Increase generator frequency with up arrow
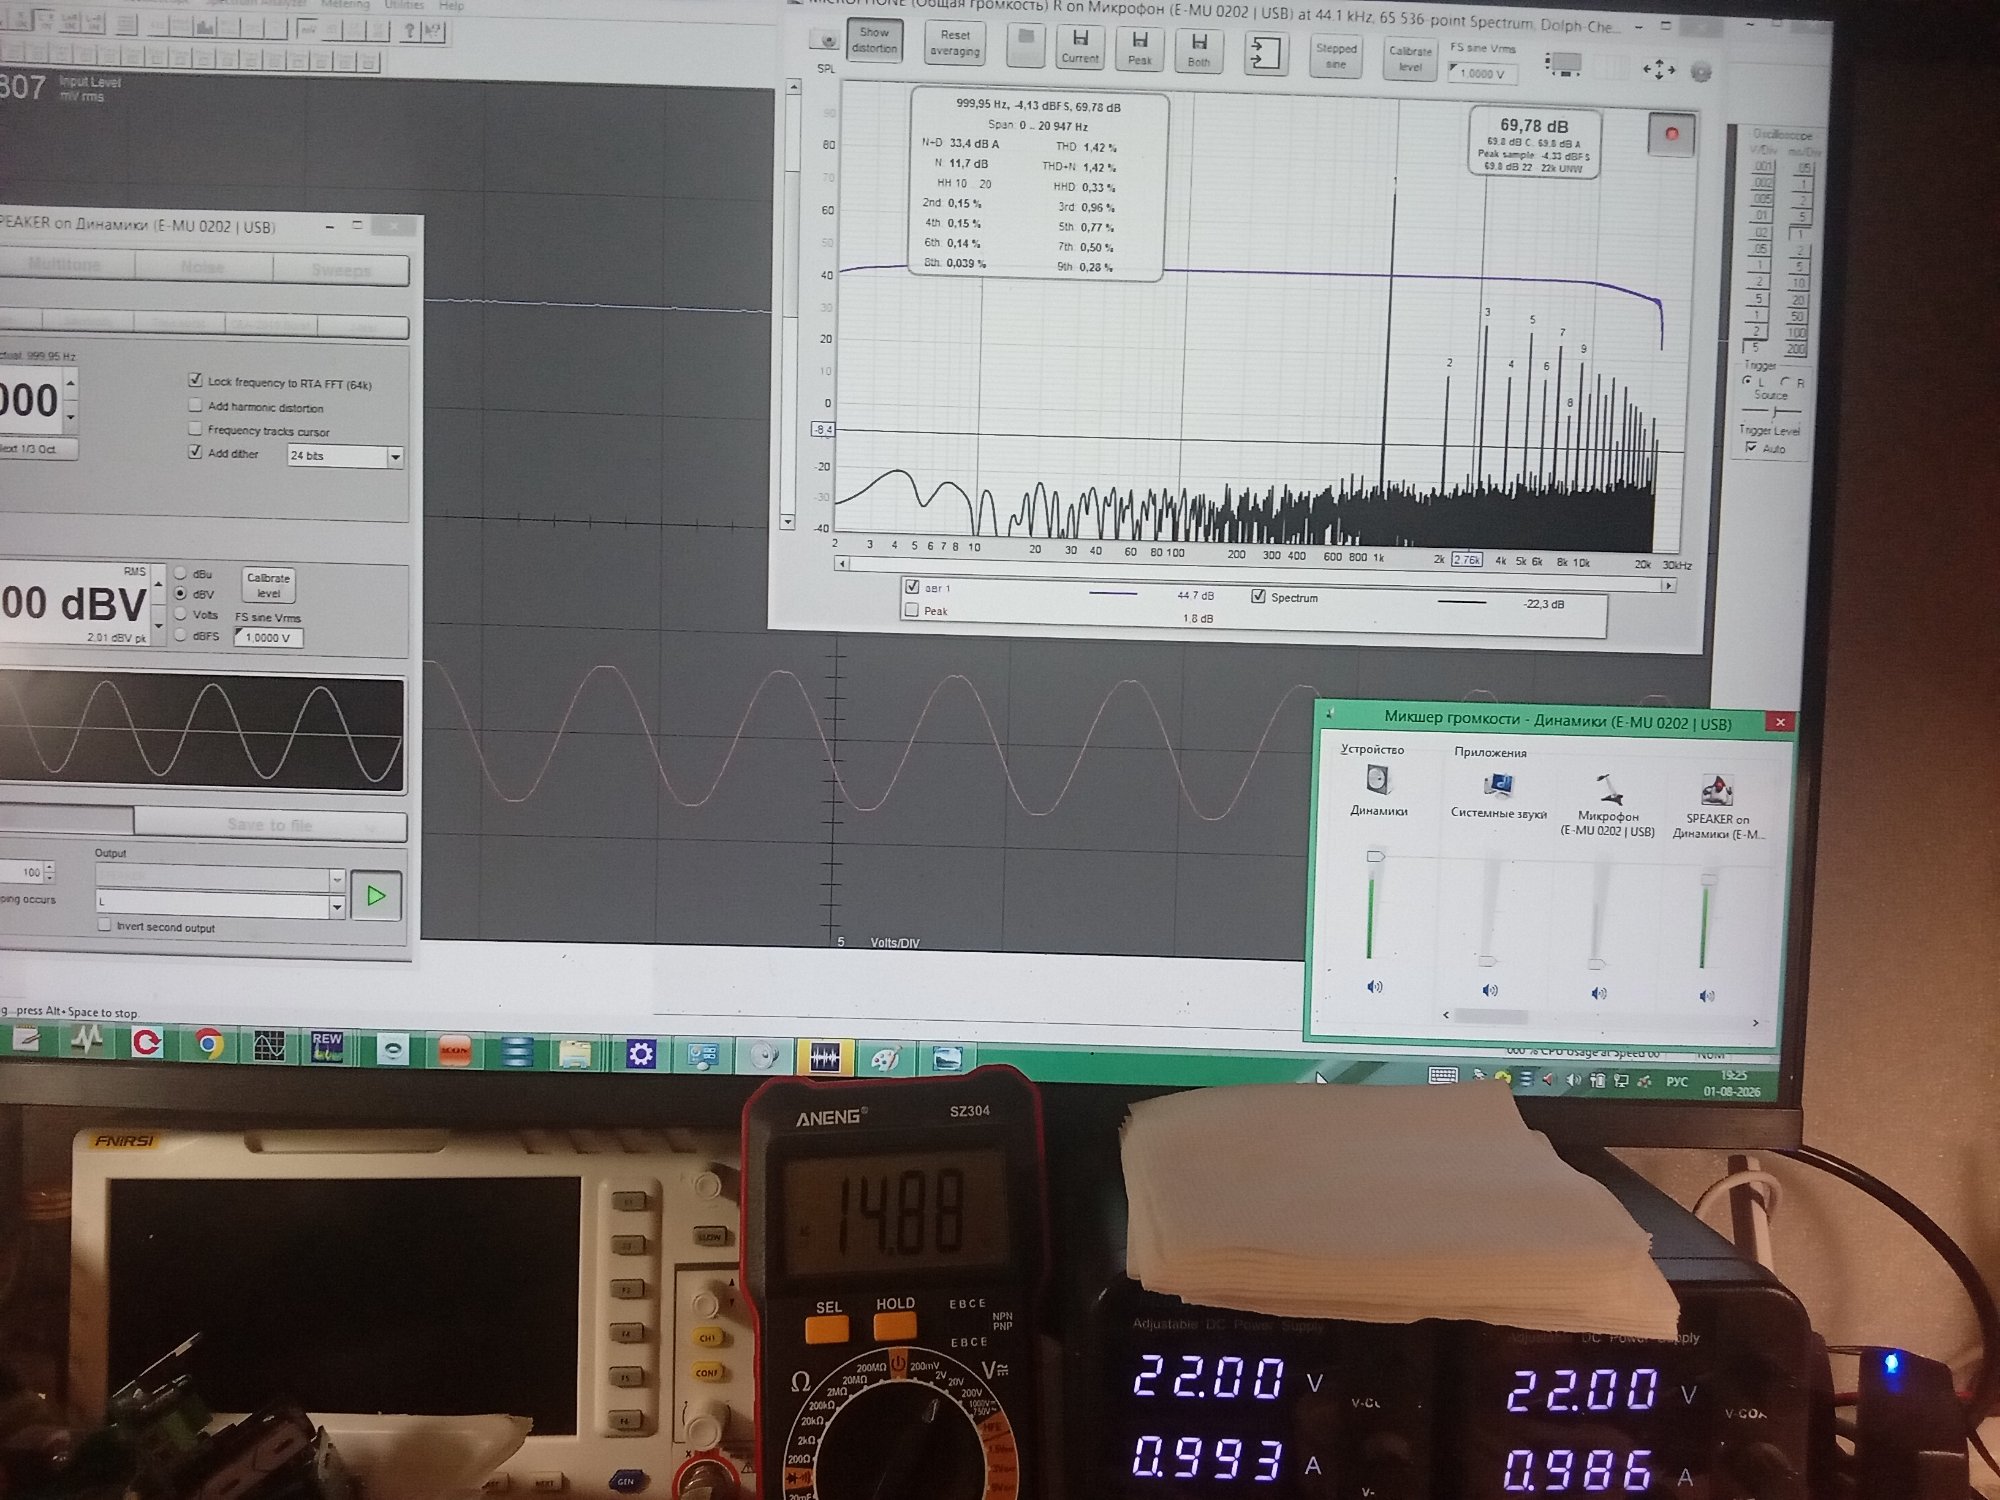 [70, 384]
